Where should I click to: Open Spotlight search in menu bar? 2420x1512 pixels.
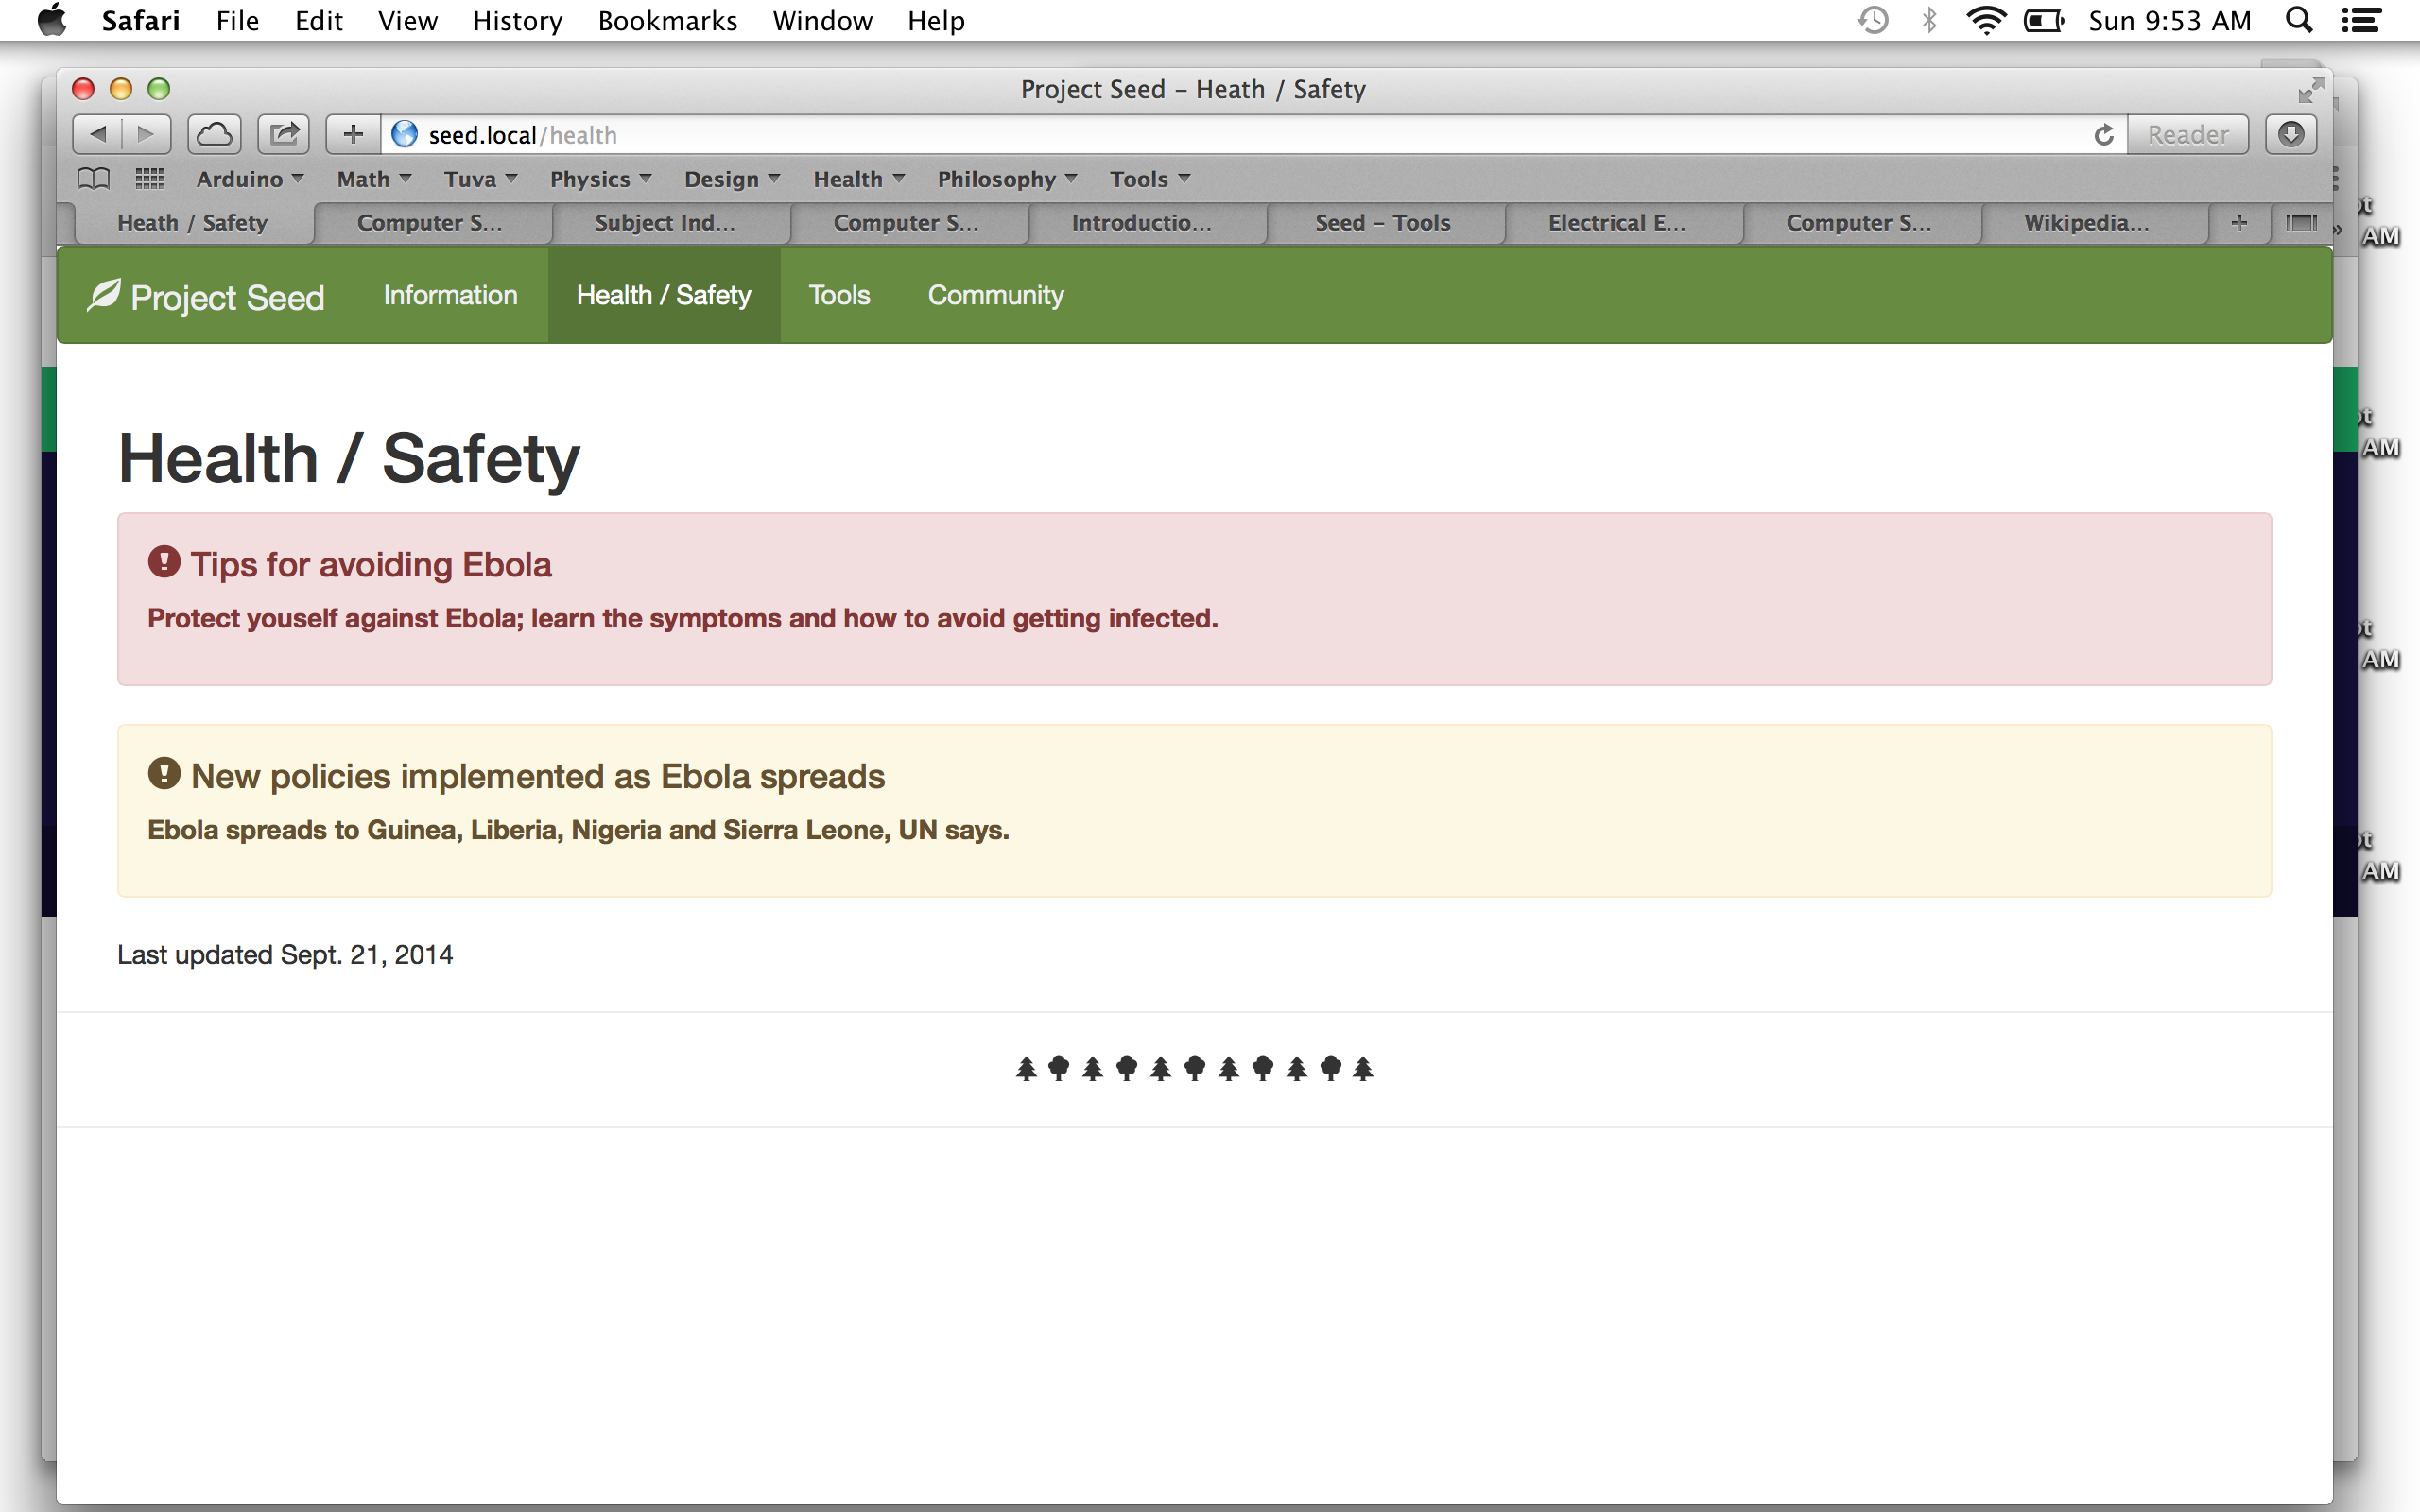(2299, 21)
